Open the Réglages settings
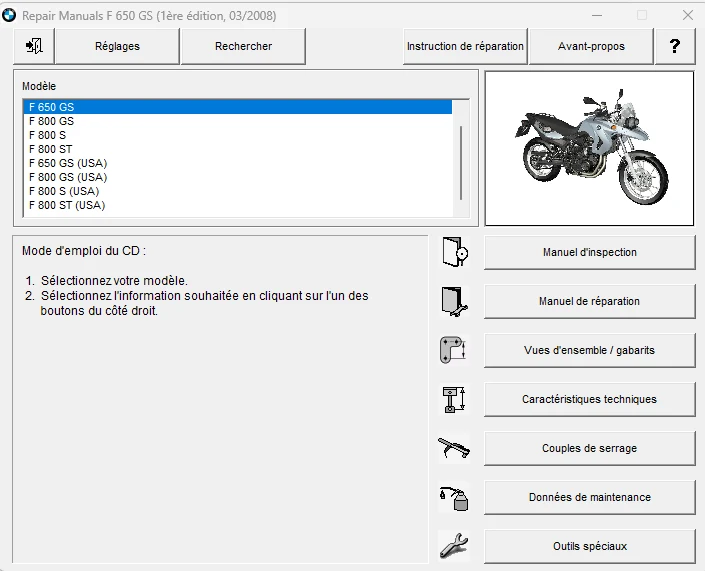The width and height of the screenshot is (705, 571). [117, 46]
